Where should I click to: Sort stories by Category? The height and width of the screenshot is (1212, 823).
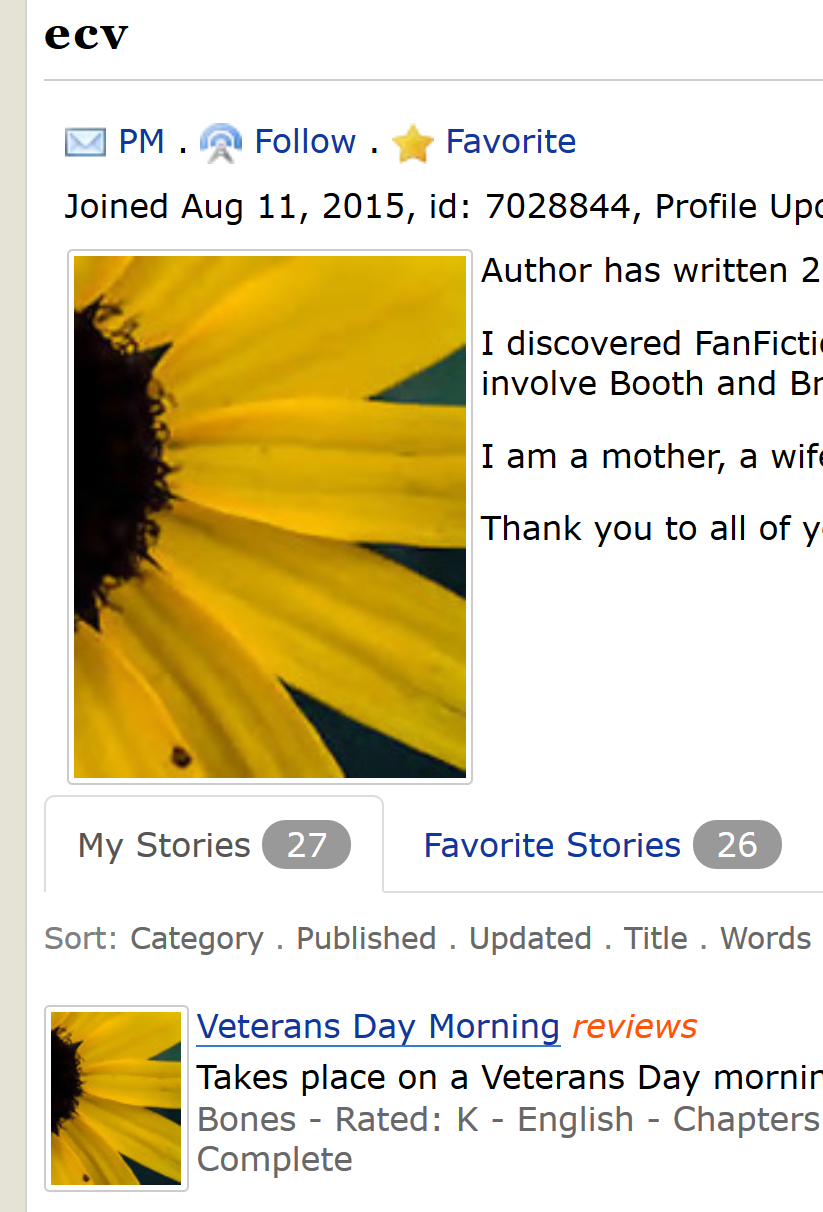(197, 939)
